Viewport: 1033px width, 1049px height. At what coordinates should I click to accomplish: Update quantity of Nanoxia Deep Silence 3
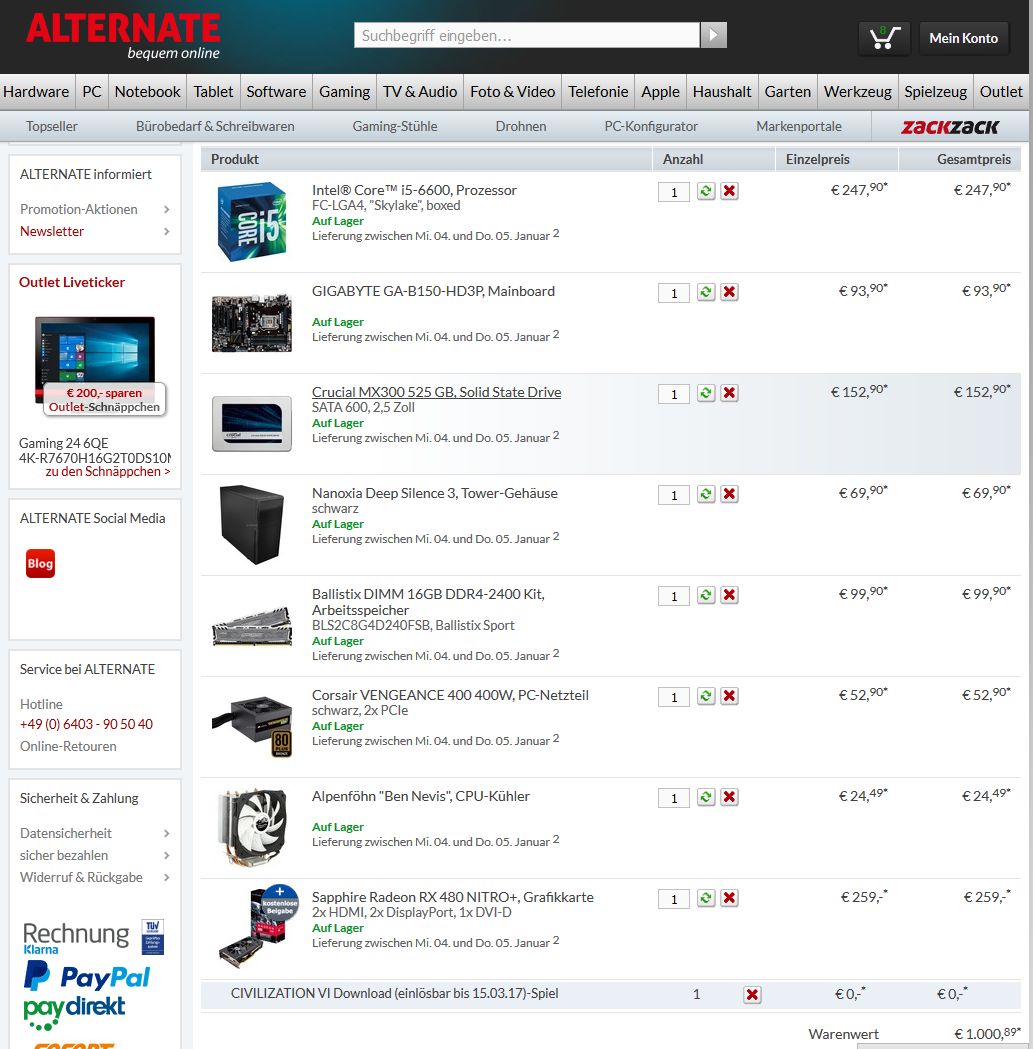(x=706, y=494)
